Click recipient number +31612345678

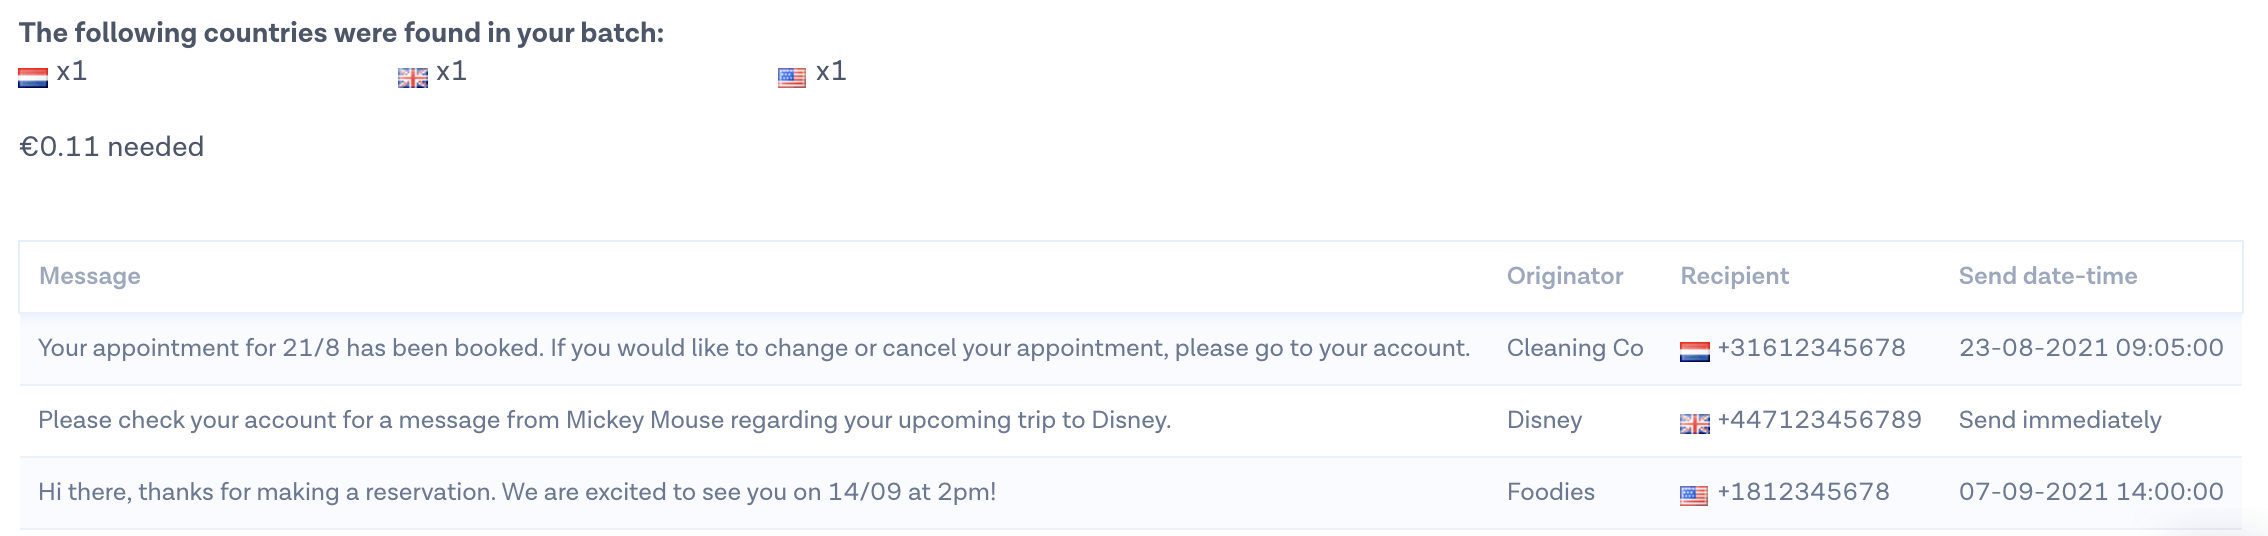tap(1811, 348)
